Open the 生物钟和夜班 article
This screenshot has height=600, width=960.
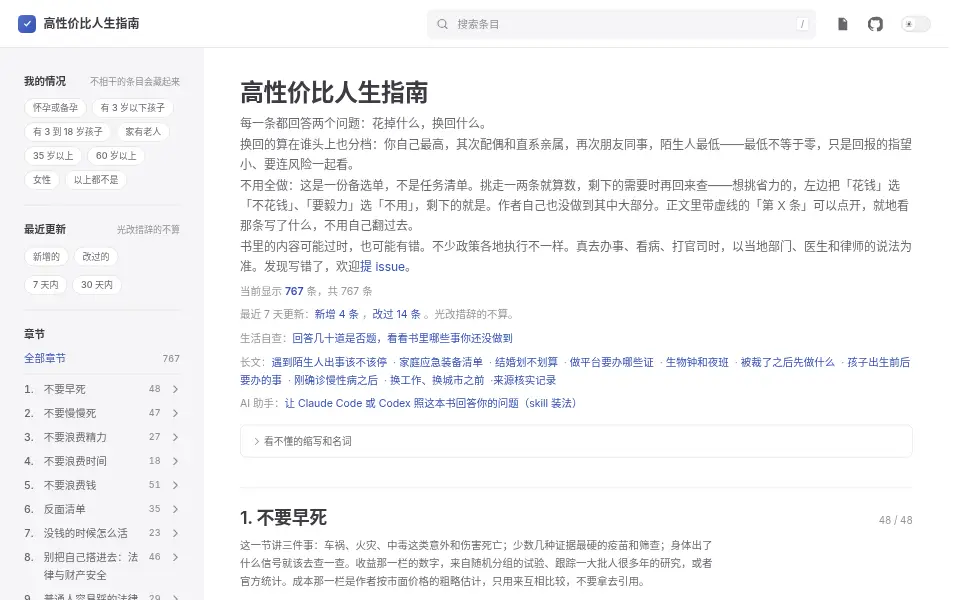[697, 362]
